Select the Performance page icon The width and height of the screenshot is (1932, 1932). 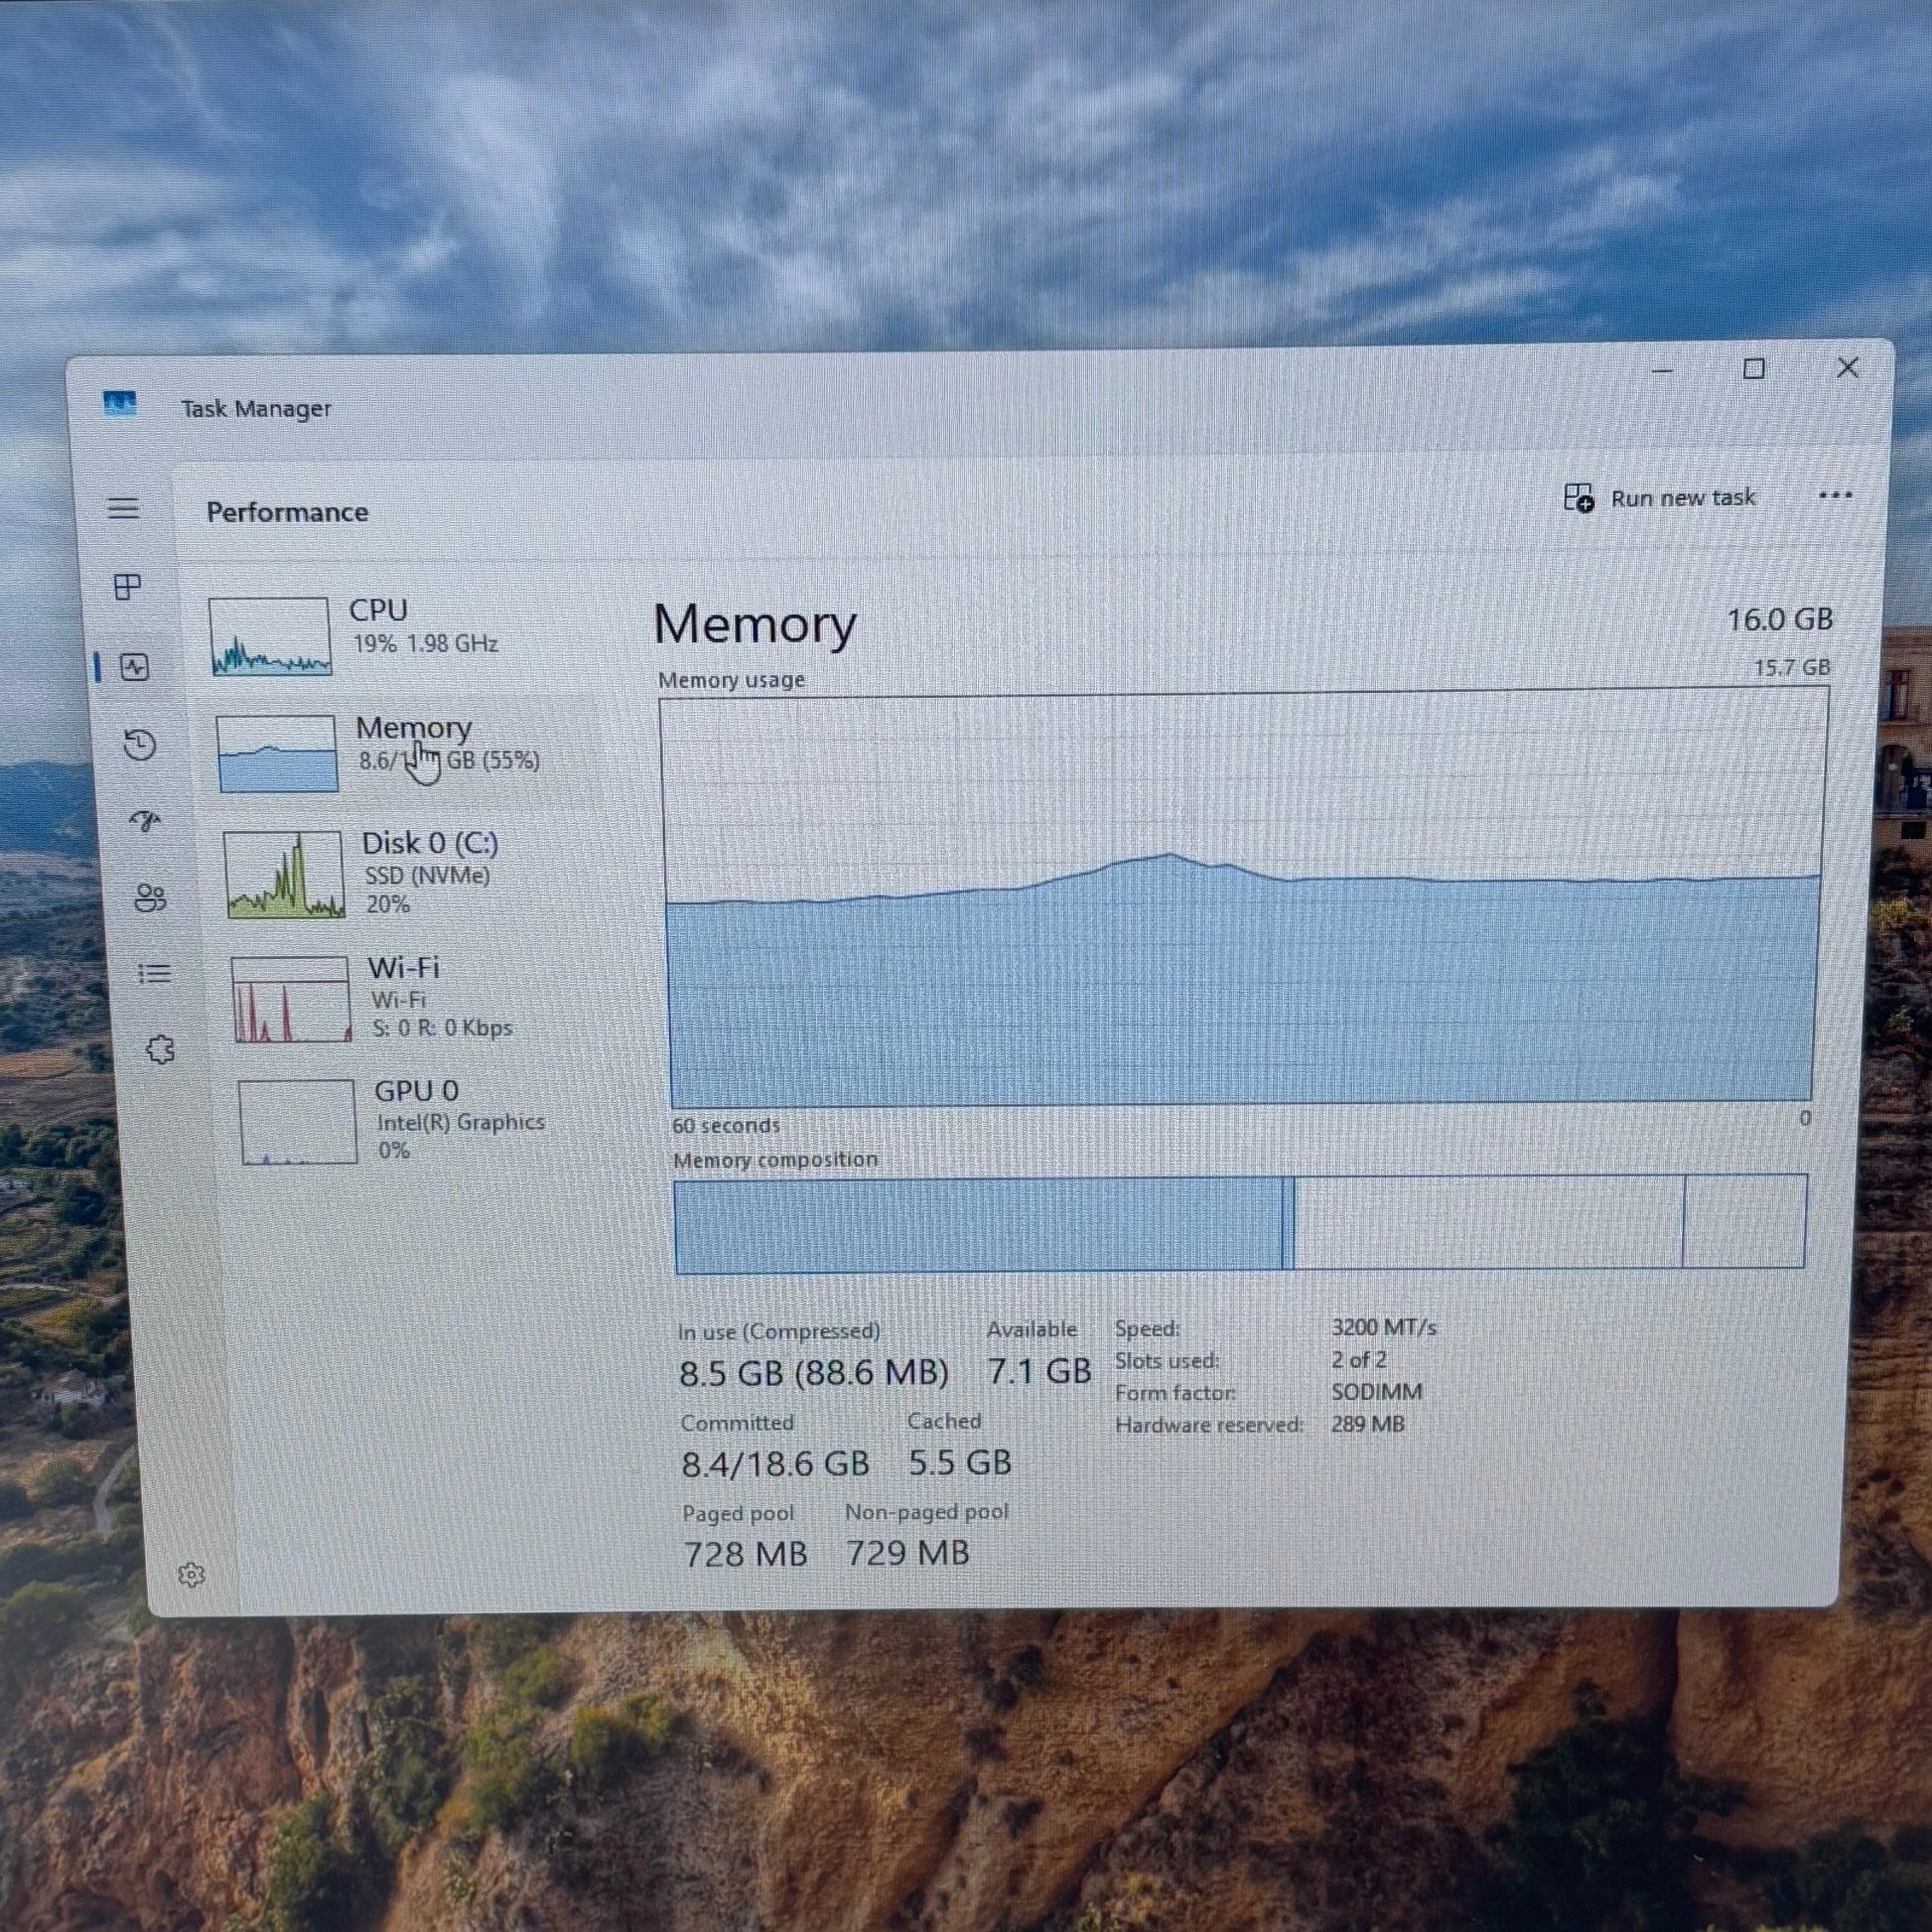134,667
